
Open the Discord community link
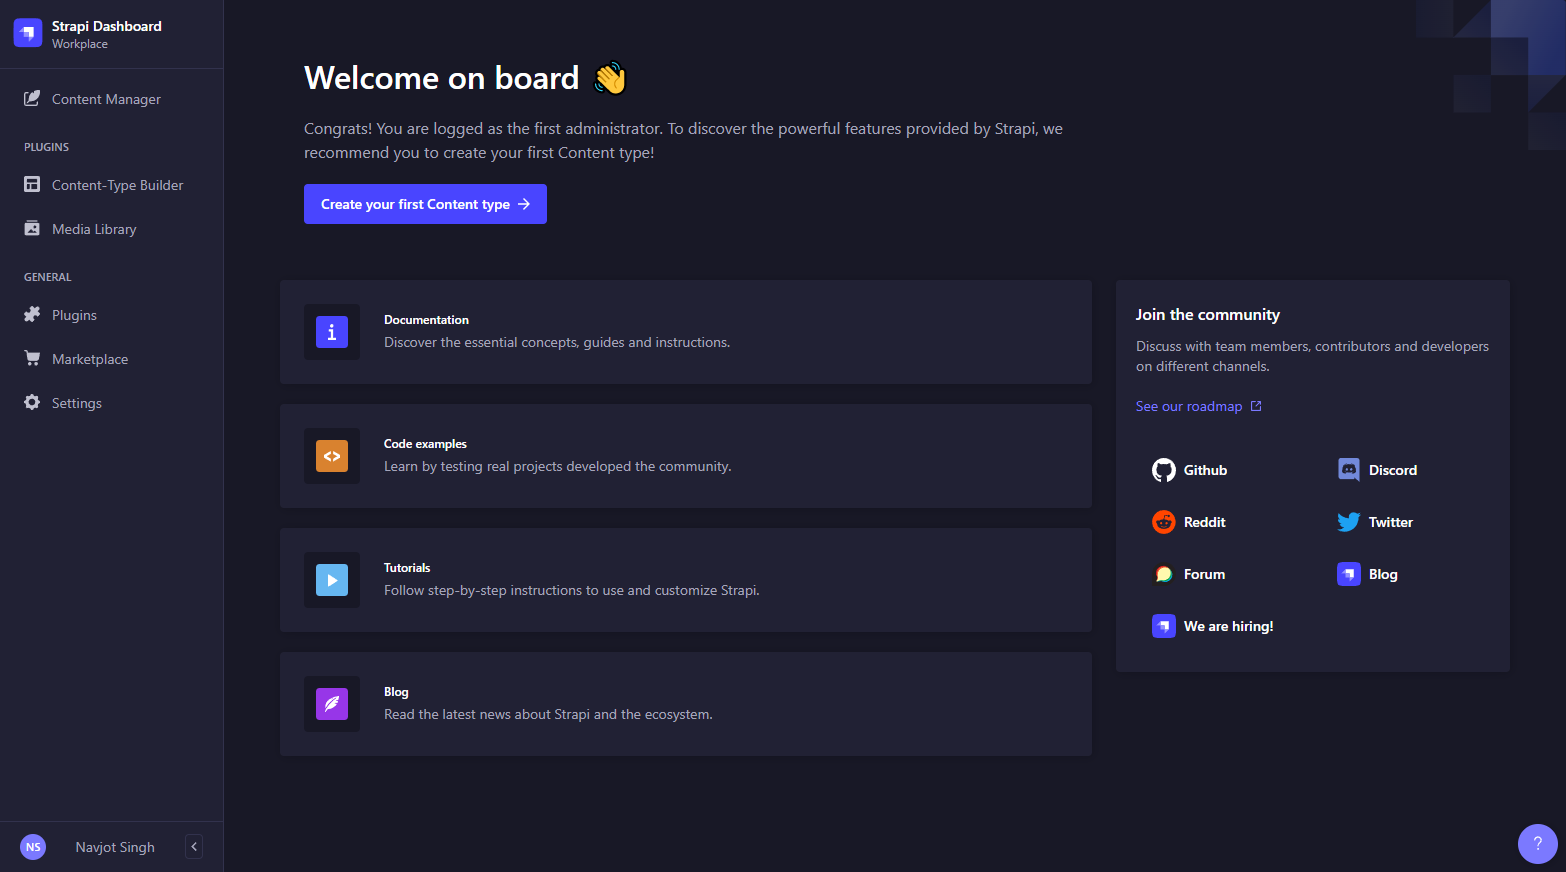[x=1378, y=470]
